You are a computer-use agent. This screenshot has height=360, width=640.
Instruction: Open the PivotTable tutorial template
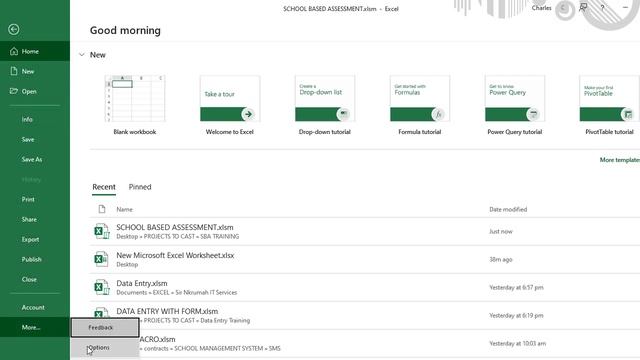pos(609,105)
